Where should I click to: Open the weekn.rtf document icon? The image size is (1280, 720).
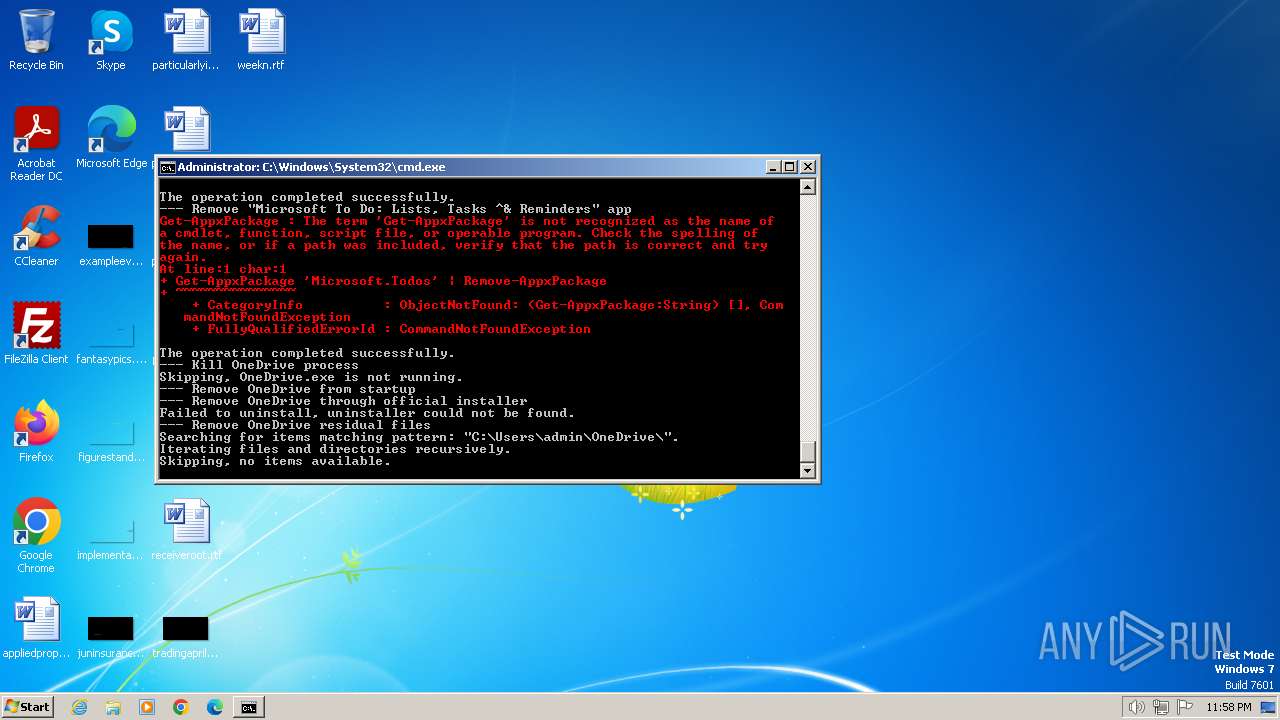click(x=261, y=40)
